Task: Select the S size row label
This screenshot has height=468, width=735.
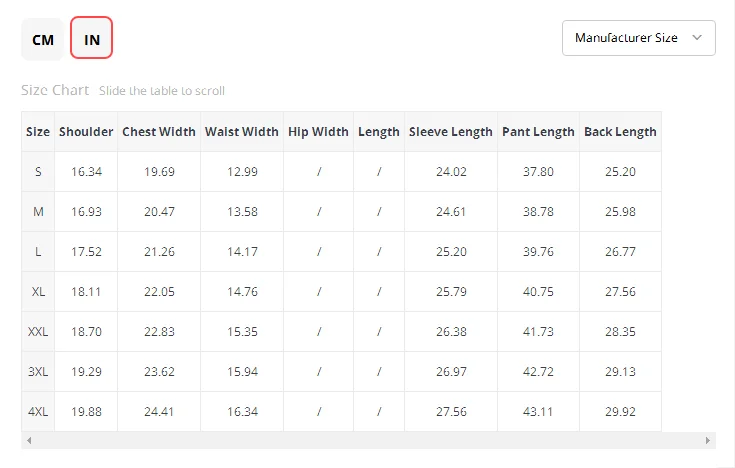Action: [x=38, y=172]
